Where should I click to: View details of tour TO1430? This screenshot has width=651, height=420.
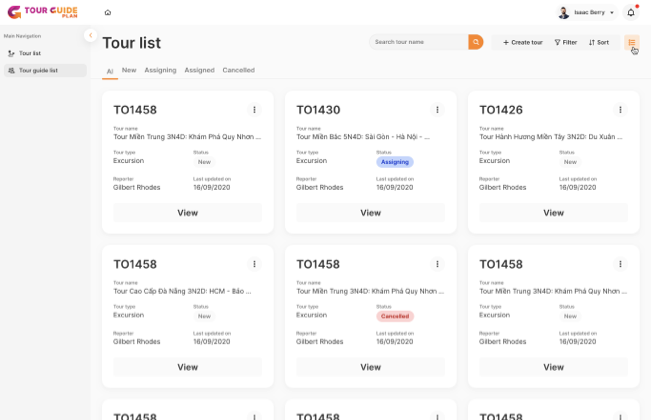pos(370,213)
